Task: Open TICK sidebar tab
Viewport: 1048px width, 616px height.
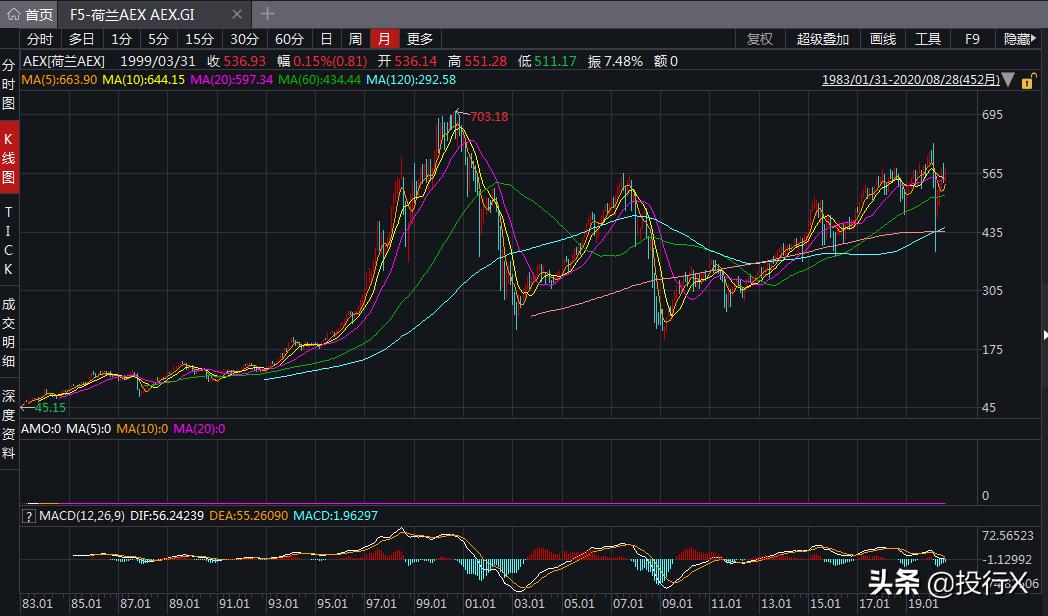Action: (x=9, y=241)
